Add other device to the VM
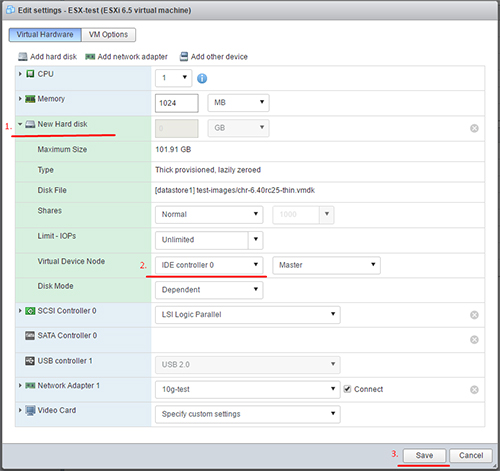This screenshot has width=500, height=471. coord(214,57)
